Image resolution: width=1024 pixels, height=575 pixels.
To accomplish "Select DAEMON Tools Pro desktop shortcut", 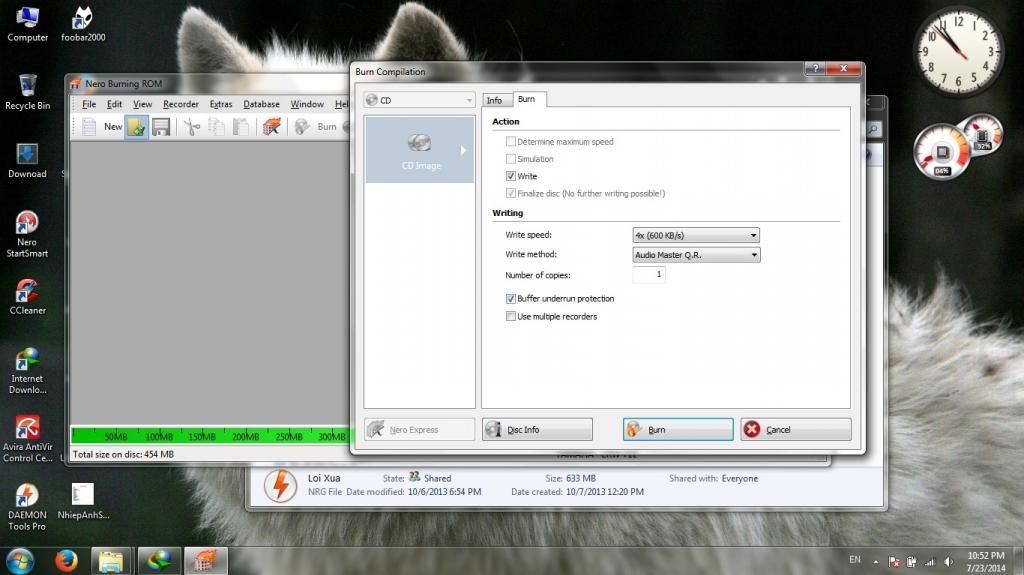I will (27, 508).
